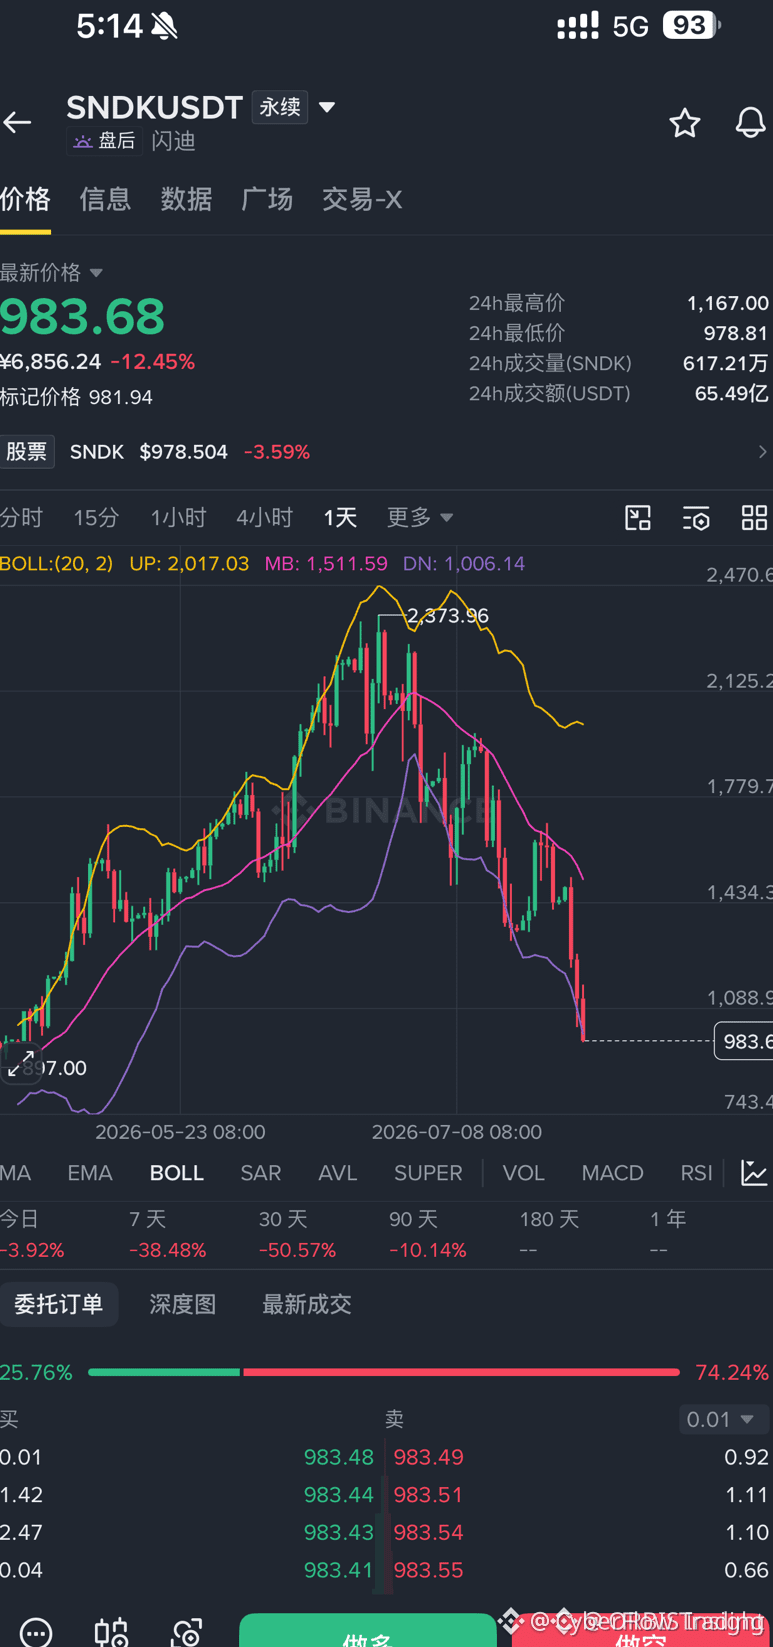Tap the 5G signal status indicator
Viewport: 773px width, 1647px height.
point(631,26)
